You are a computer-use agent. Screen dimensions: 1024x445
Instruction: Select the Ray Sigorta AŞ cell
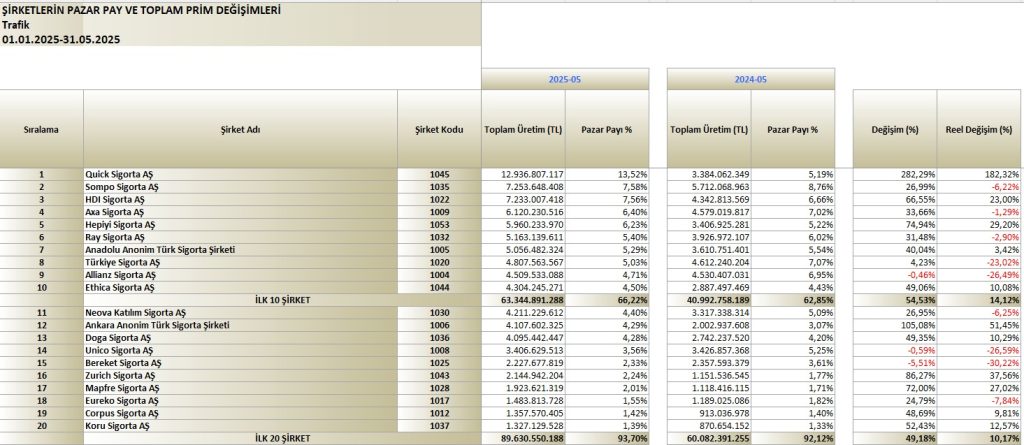240,237
